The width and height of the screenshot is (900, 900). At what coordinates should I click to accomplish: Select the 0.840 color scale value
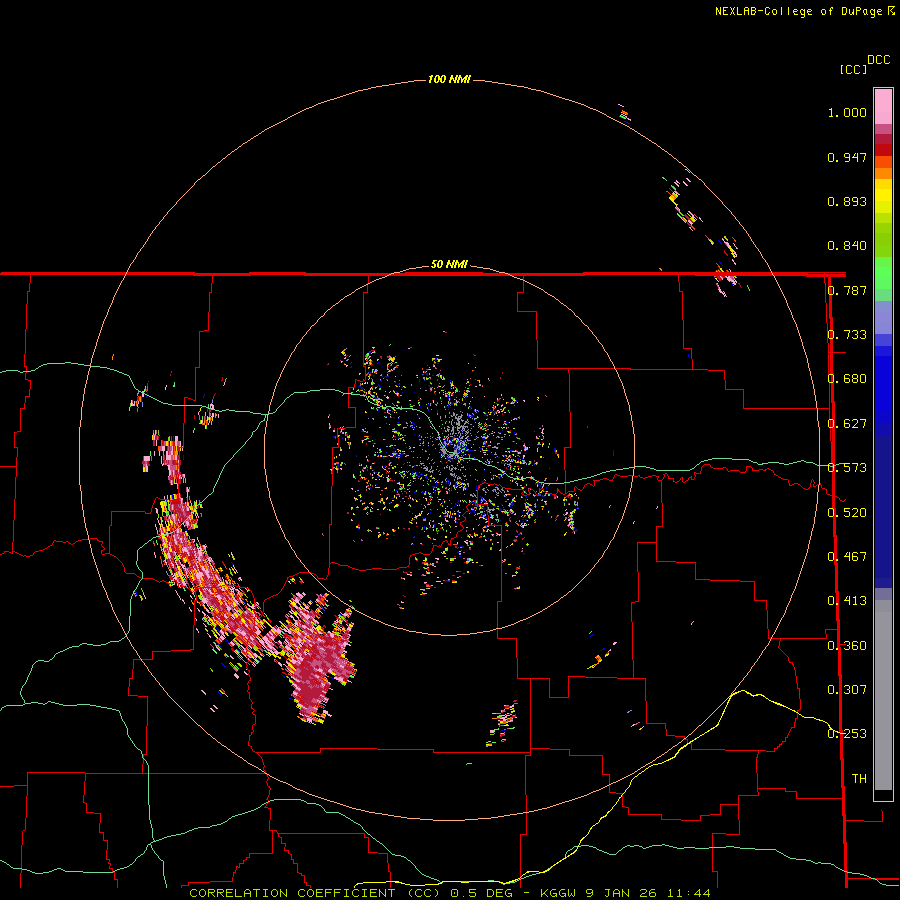tap(847, 246)
